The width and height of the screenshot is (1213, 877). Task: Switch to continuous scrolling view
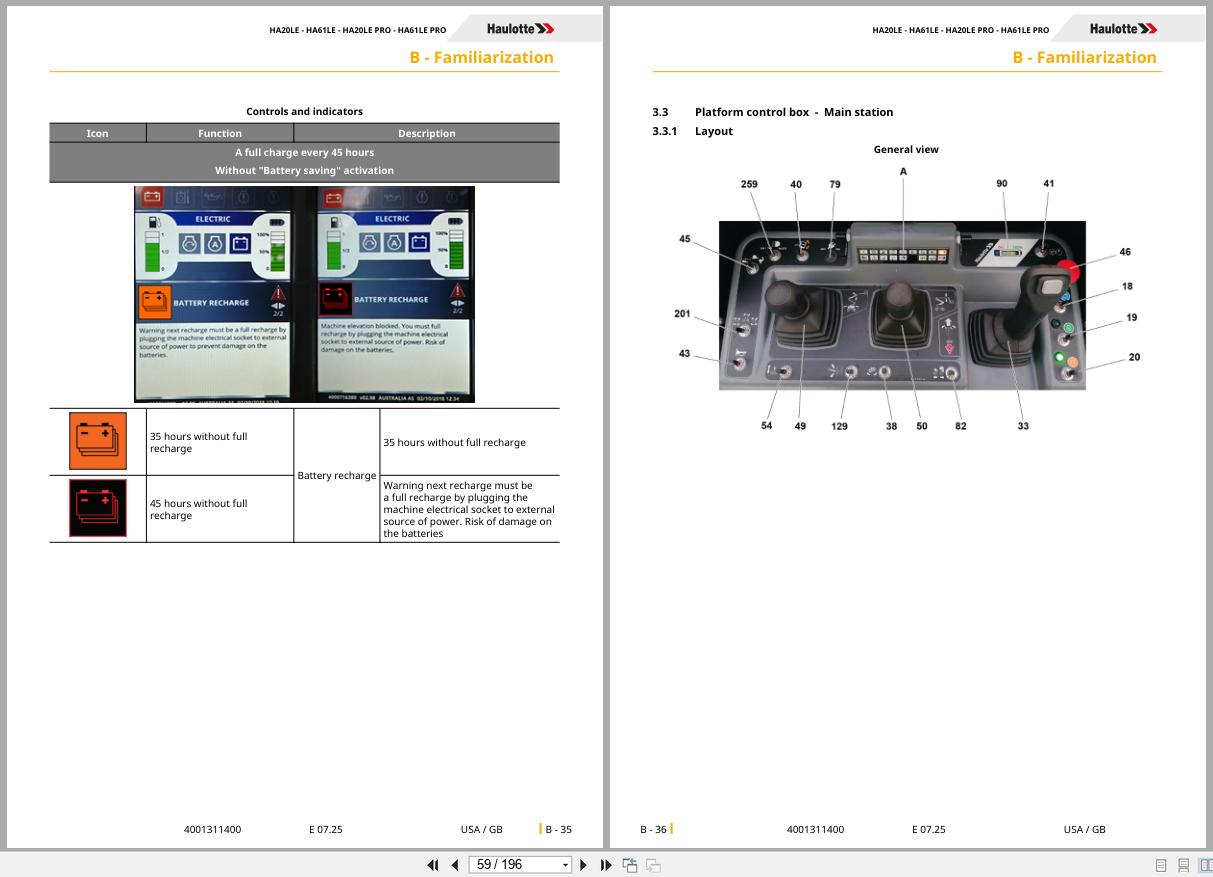(x=1184, y=865)
